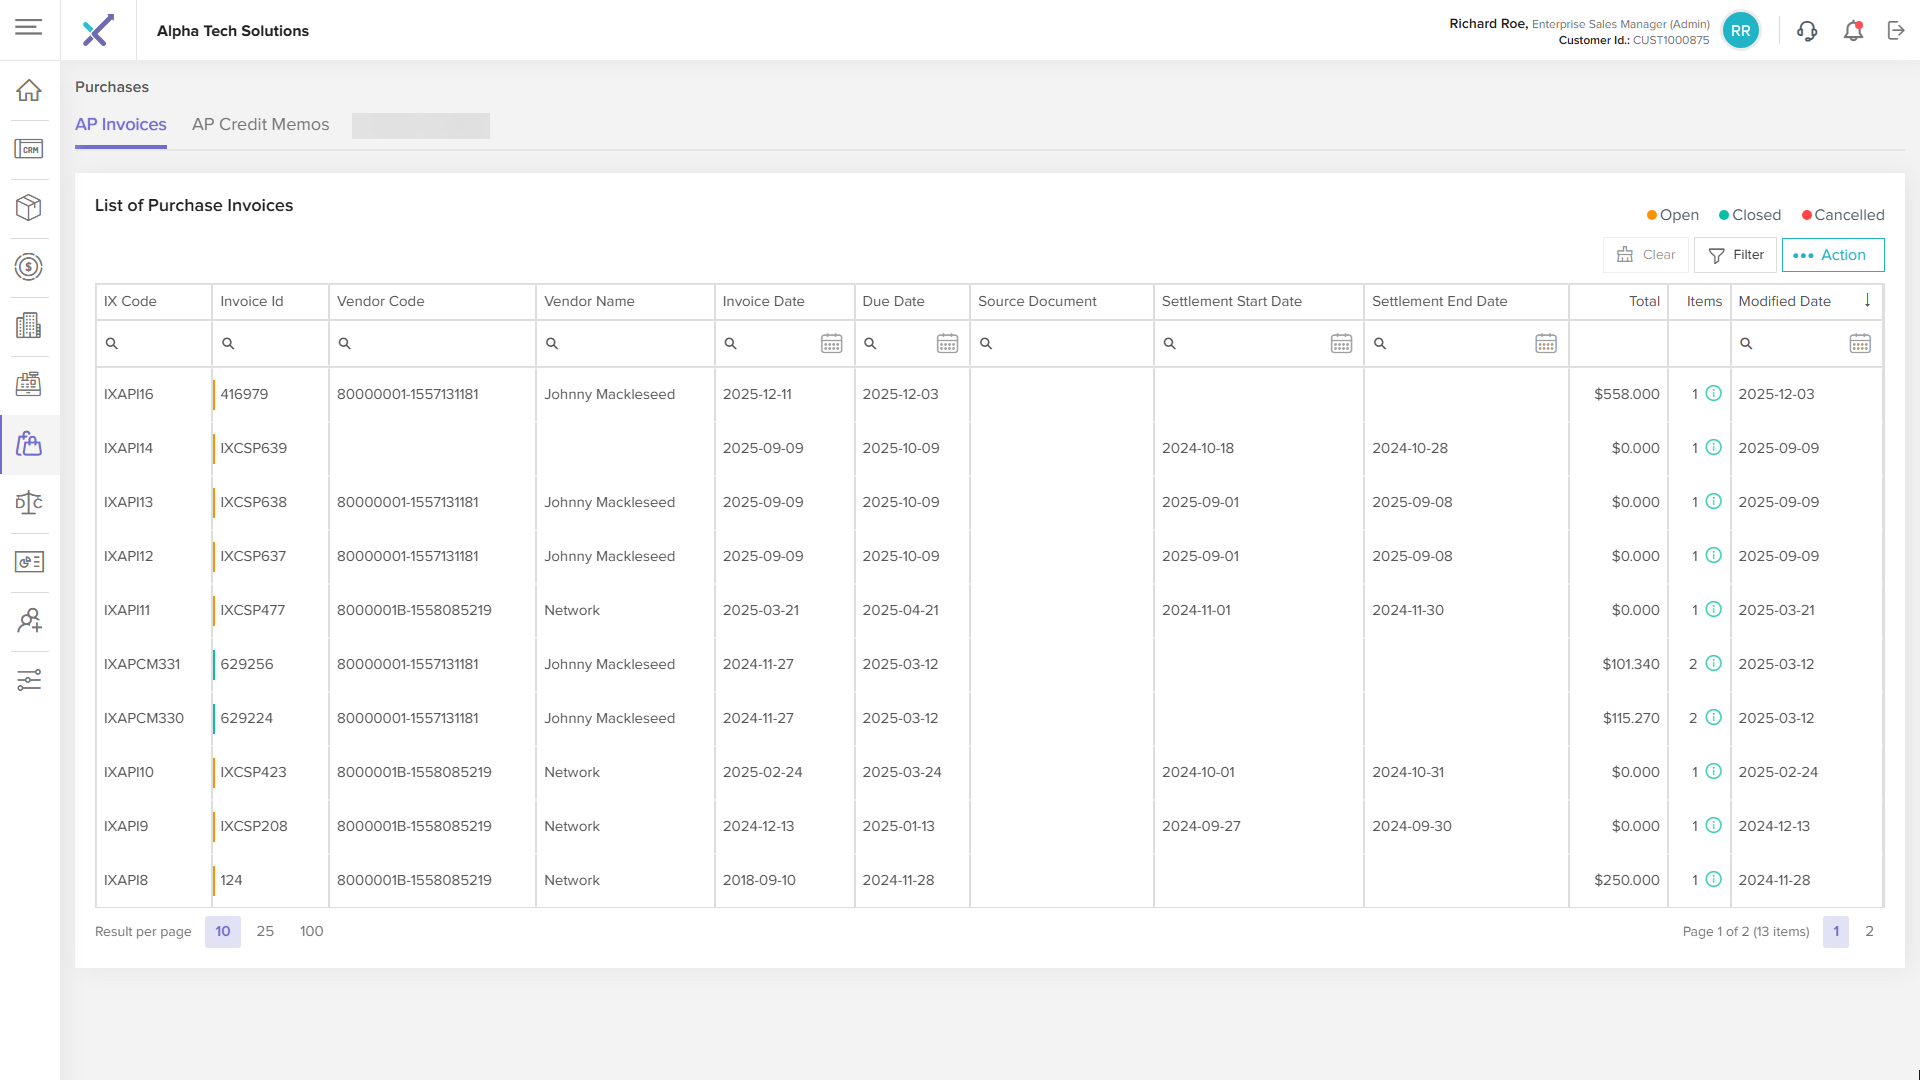The image size is (1920, 1080).
Task: Open the CRM module in sidebar
Action: coord(29,150)
